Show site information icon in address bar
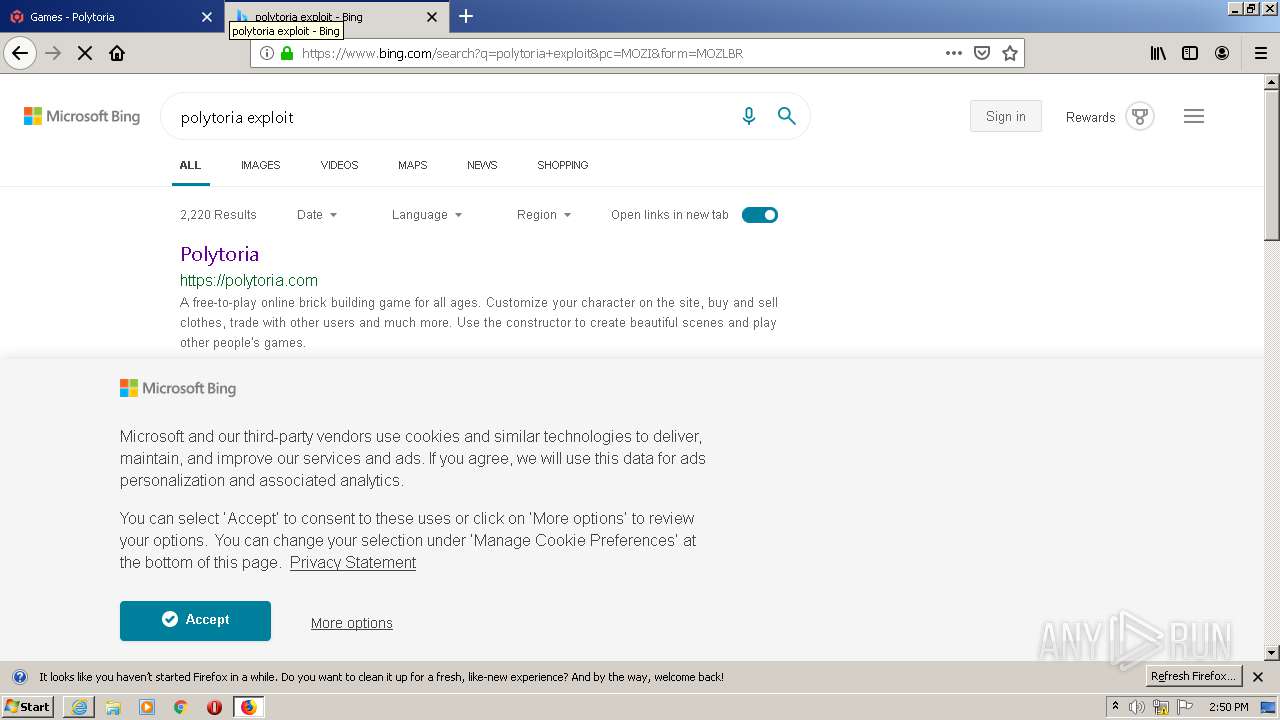Screen dimensions: 1280x720 point(266,53)
